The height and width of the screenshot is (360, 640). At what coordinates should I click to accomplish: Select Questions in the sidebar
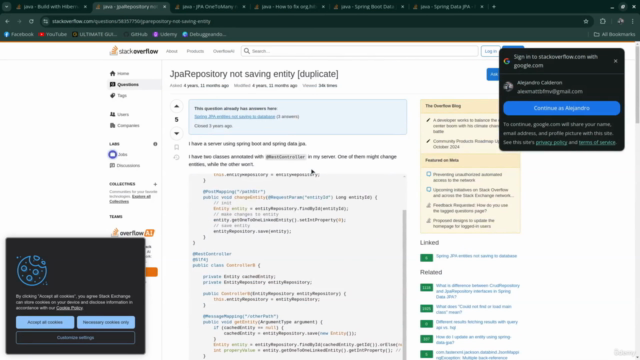click(128, 84)
